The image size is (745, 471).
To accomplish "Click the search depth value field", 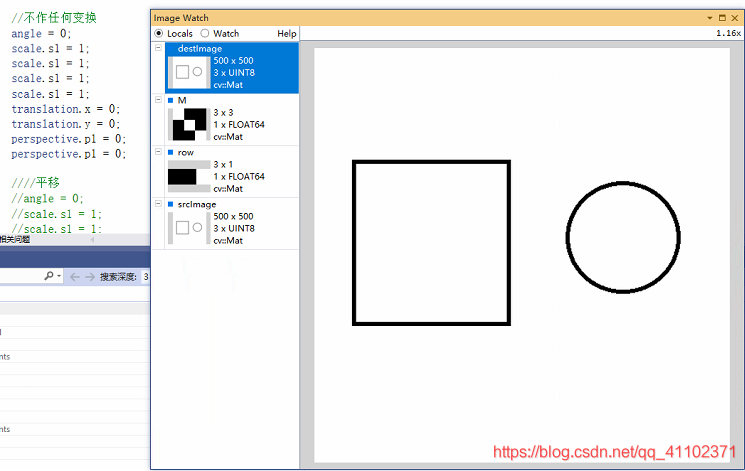I will pos(145,277).
